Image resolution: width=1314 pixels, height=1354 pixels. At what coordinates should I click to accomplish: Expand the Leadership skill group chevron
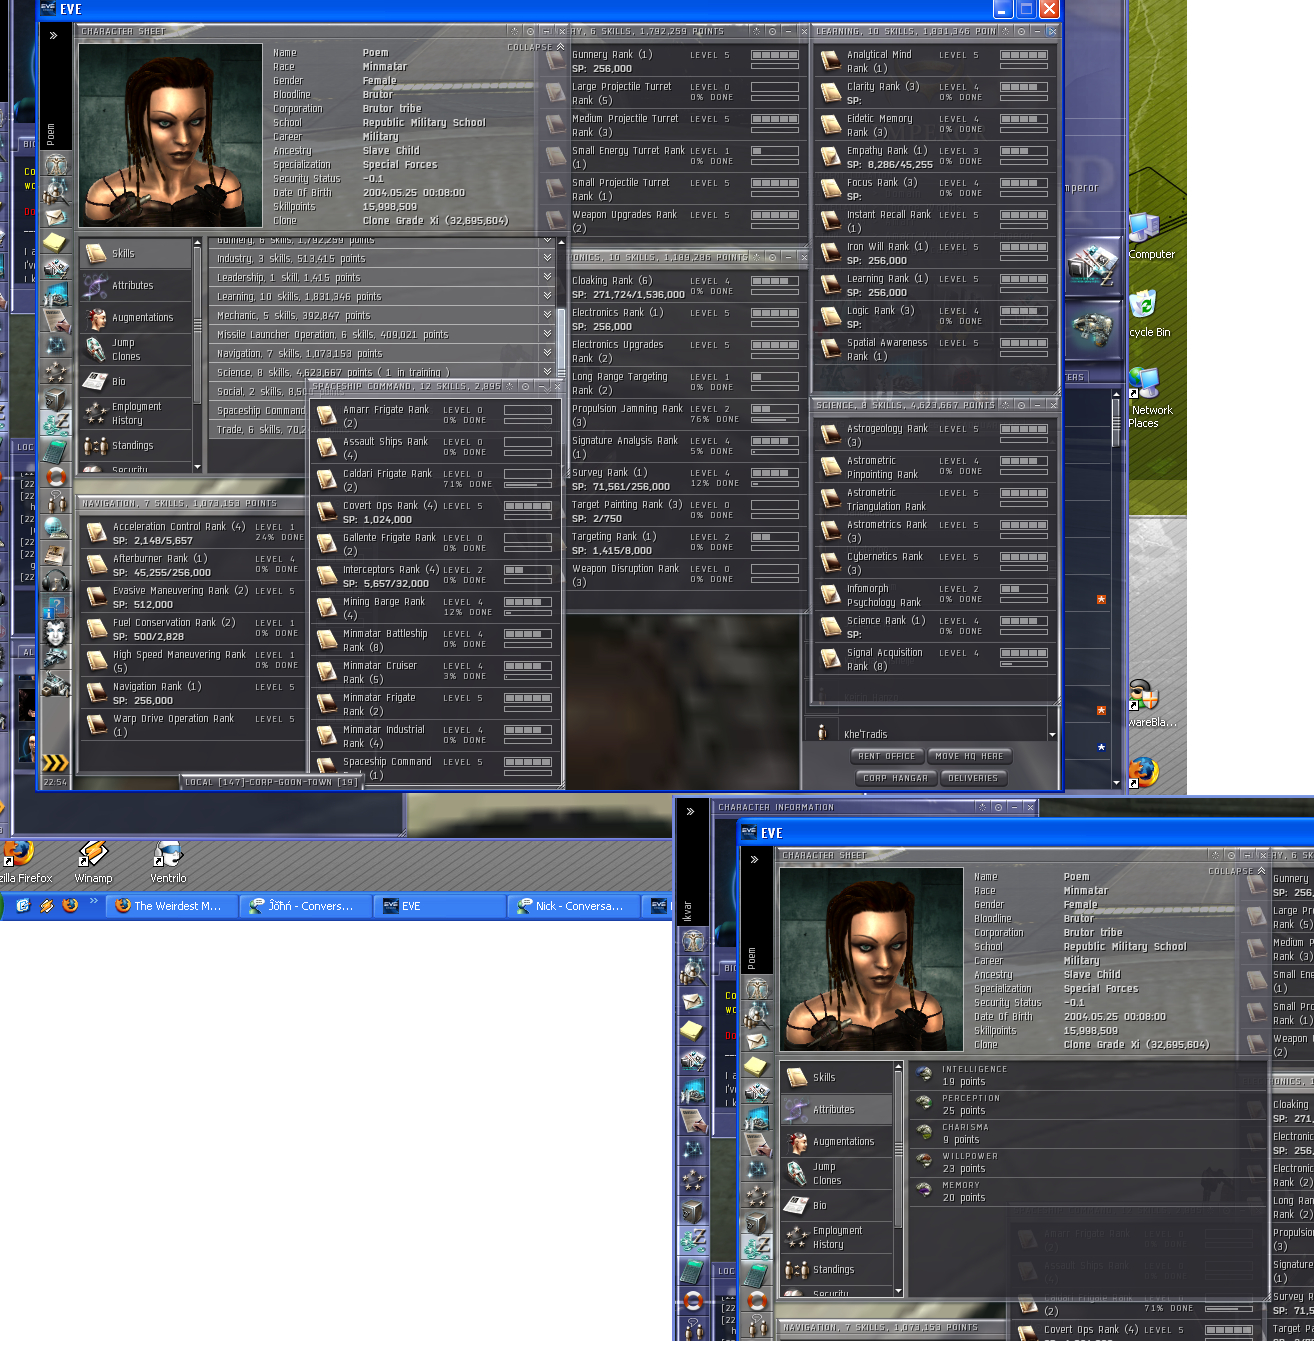pos(547,277)
